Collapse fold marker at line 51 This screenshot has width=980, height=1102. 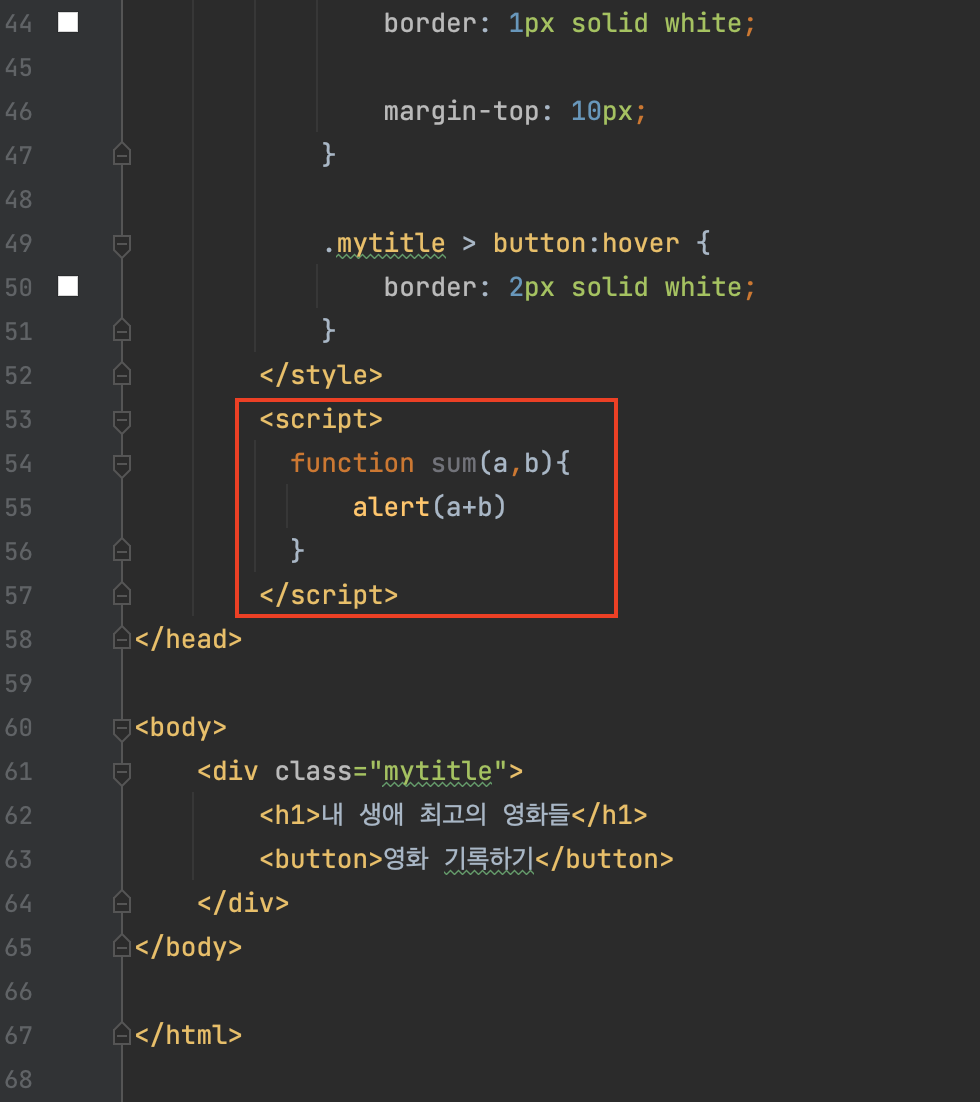point(122,331)
